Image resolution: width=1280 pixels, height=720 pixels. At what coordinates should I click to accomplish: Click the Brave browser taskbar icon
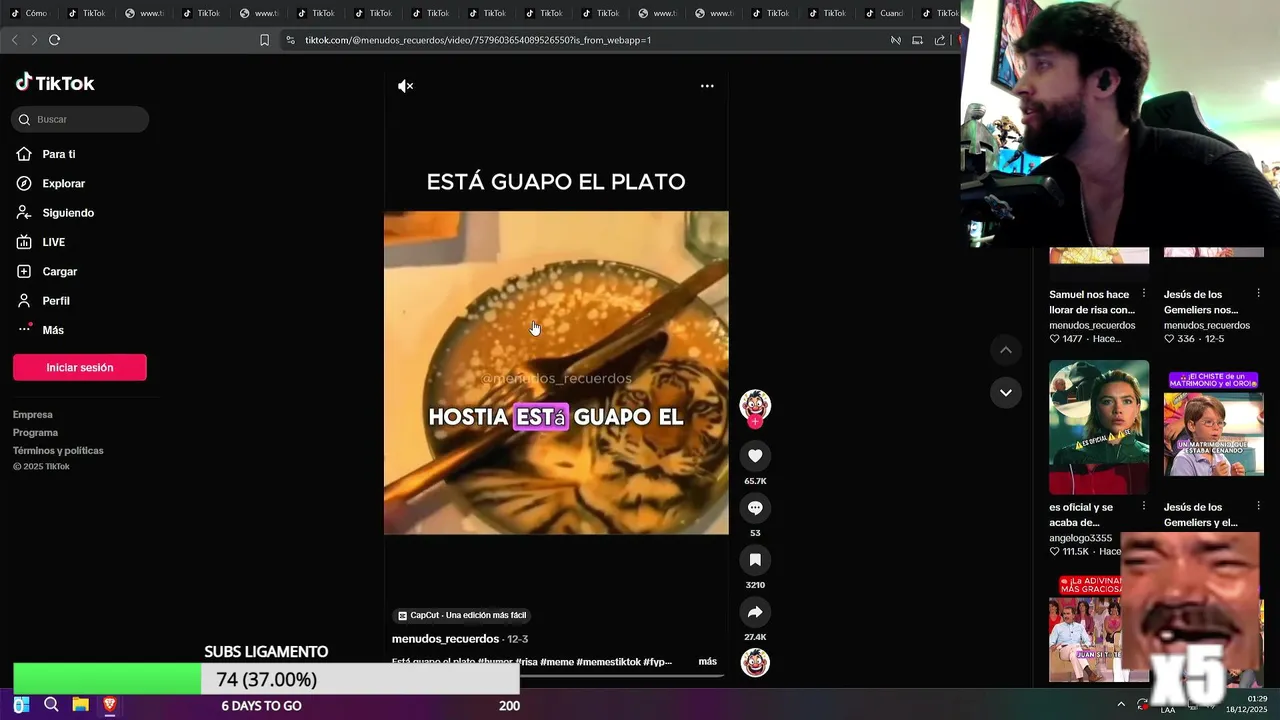click(x=110, y=705)
